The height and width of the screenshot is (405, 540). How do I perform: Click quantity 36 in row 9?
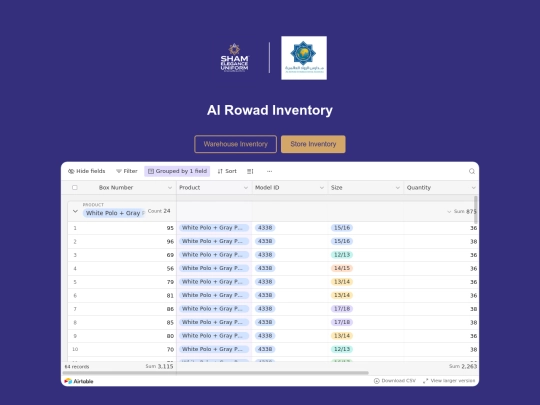tap(474, 336)
